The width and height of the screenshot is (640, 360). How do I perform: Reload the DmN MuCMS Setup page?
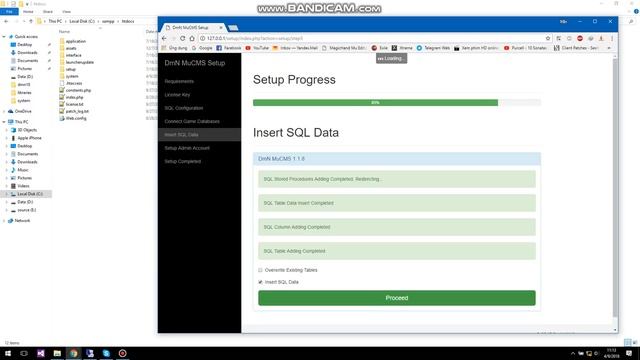click(x=182, y=38)
